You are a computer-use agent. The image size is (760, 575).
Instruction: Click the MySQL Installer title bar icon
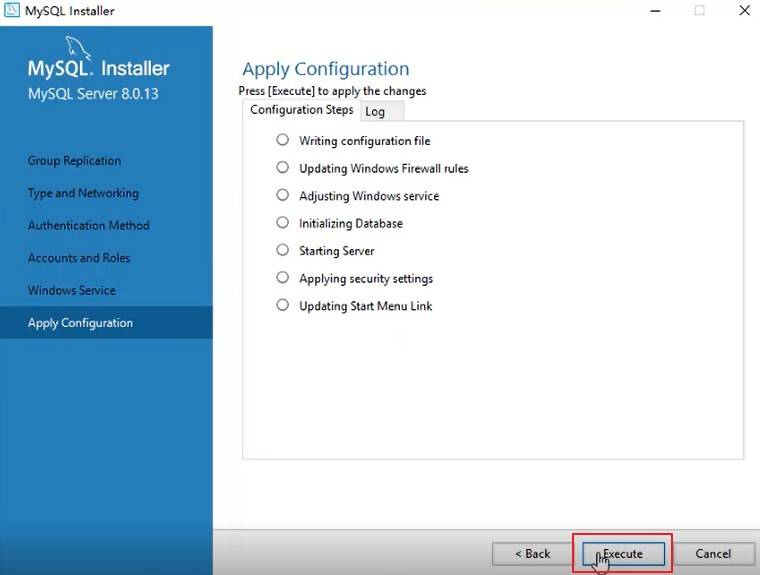click(12, 10)
